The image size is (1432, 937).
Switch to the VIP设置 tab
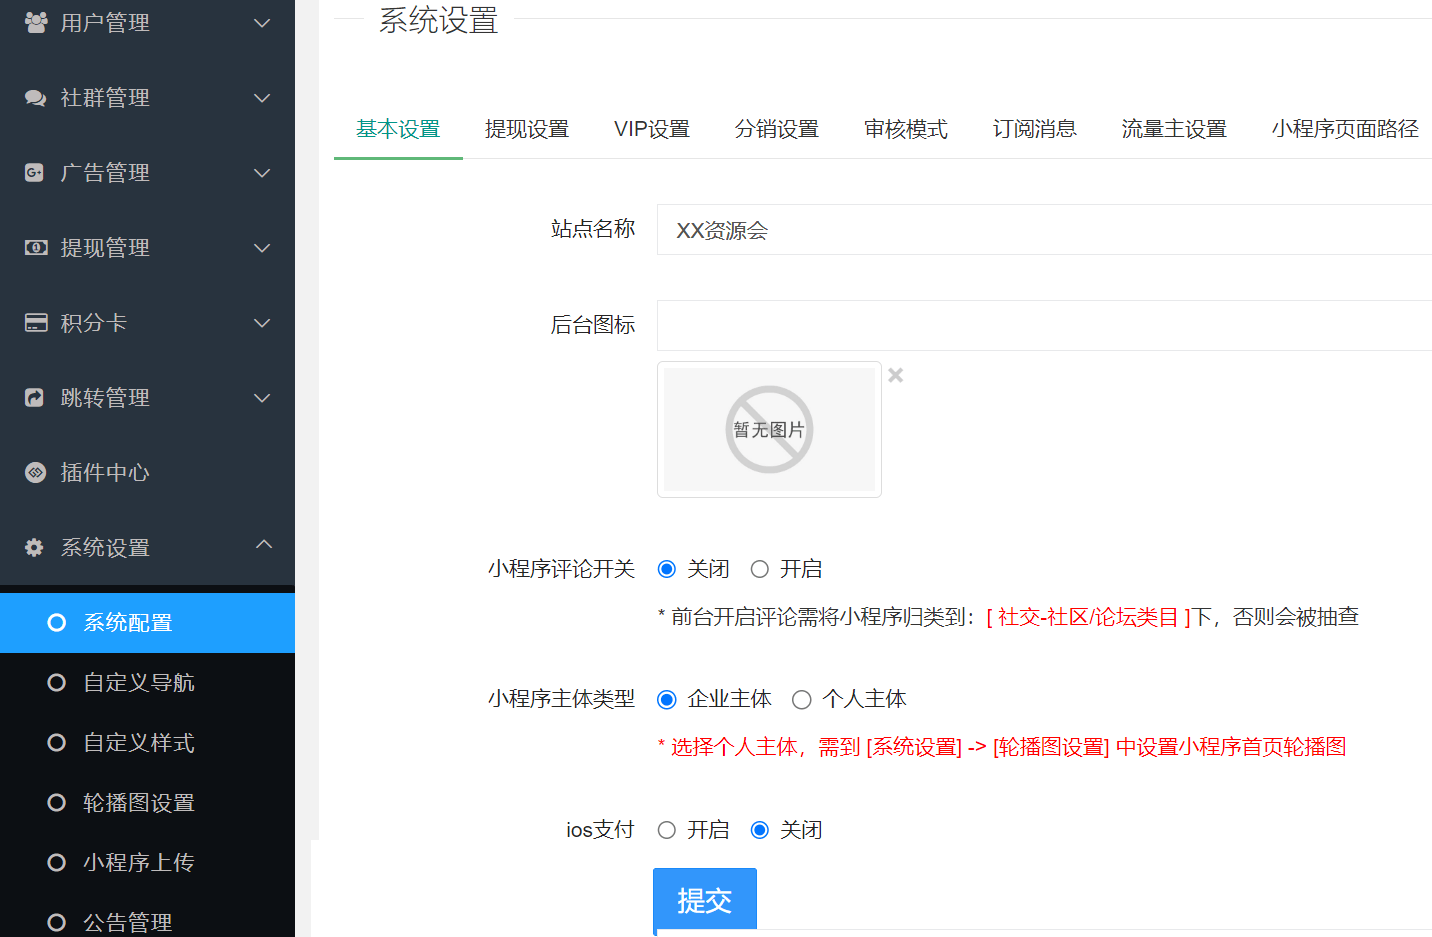pos(651,129)
